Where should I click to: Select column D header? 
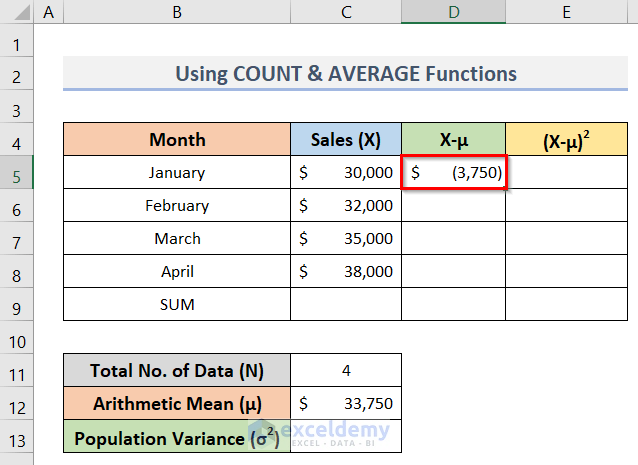453,14
